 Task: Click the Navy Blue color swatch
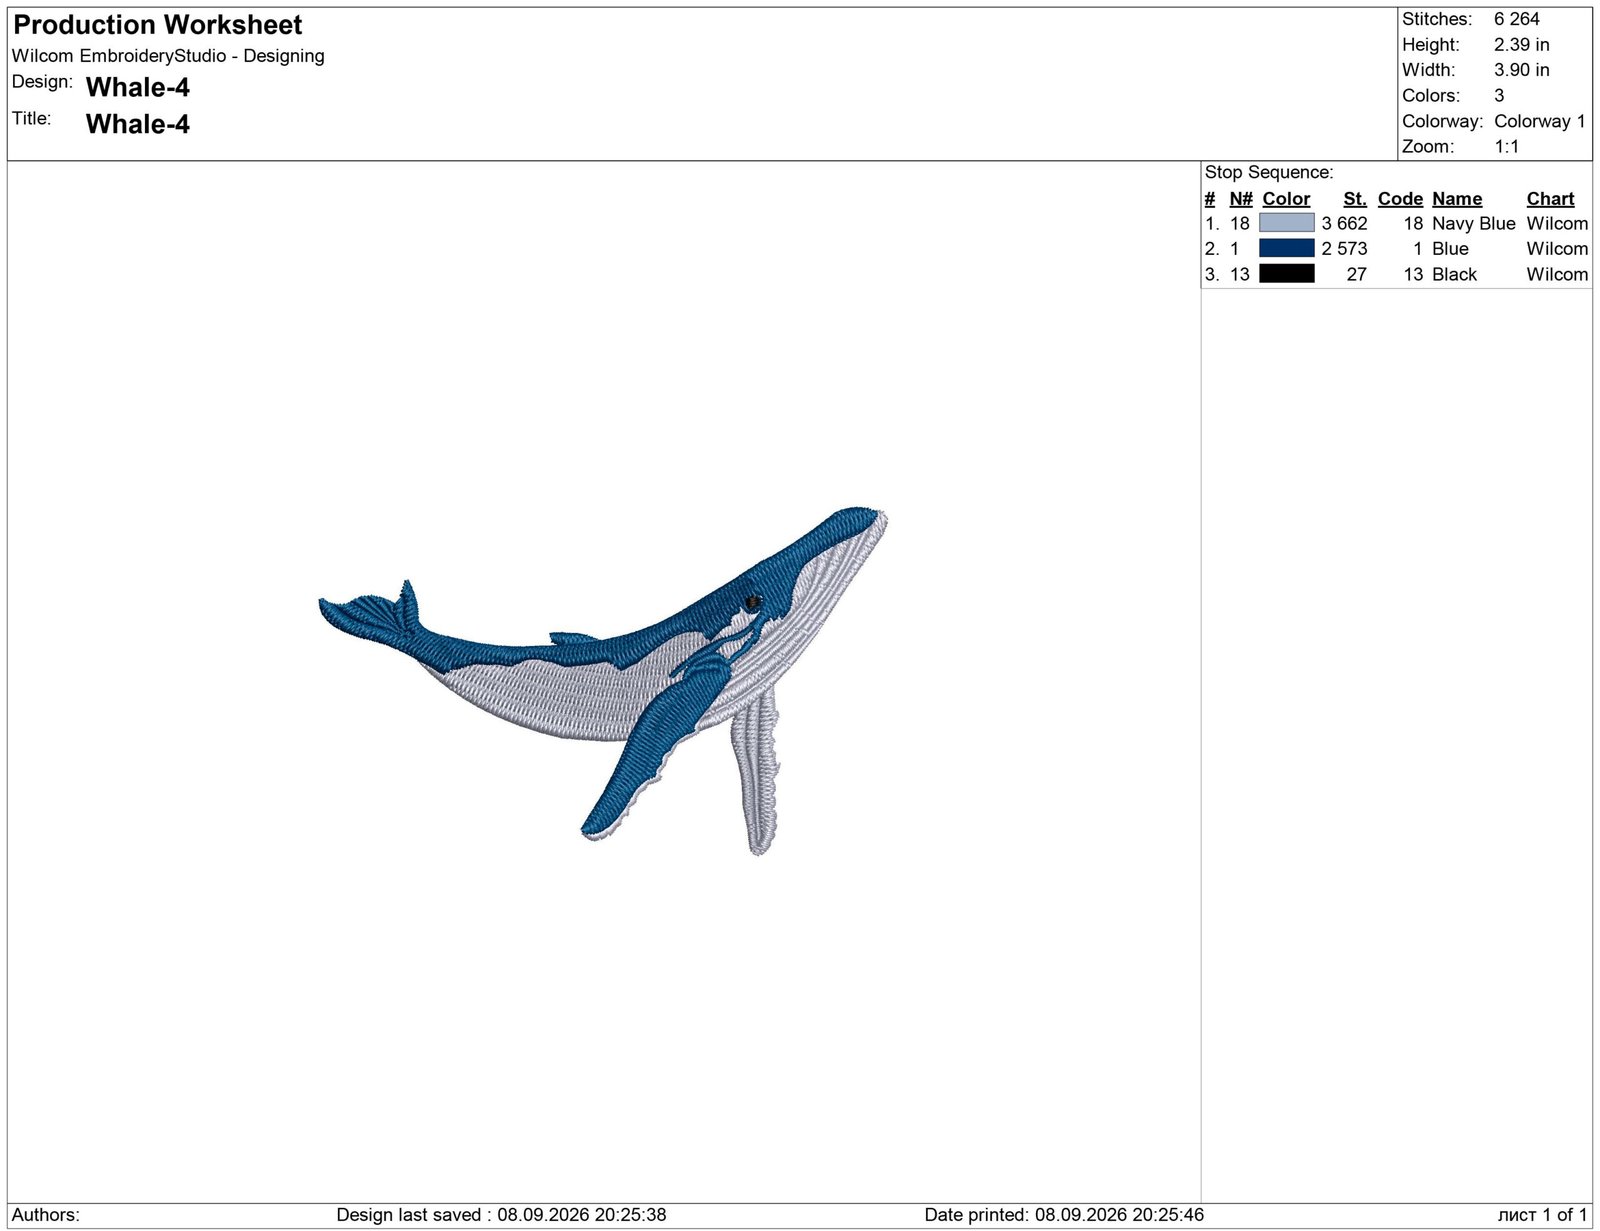point(1286,223)
